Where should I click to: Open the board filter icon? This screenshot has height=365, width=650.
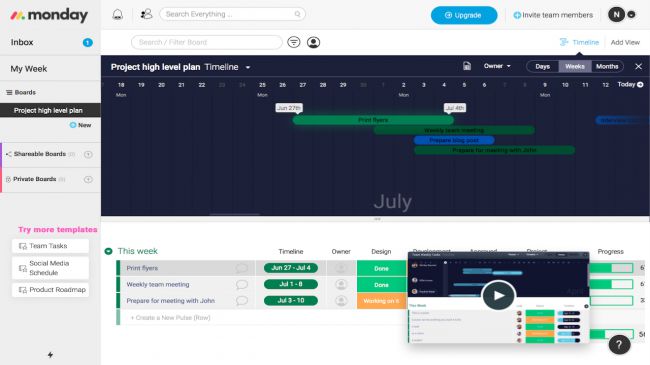(294, 42)
